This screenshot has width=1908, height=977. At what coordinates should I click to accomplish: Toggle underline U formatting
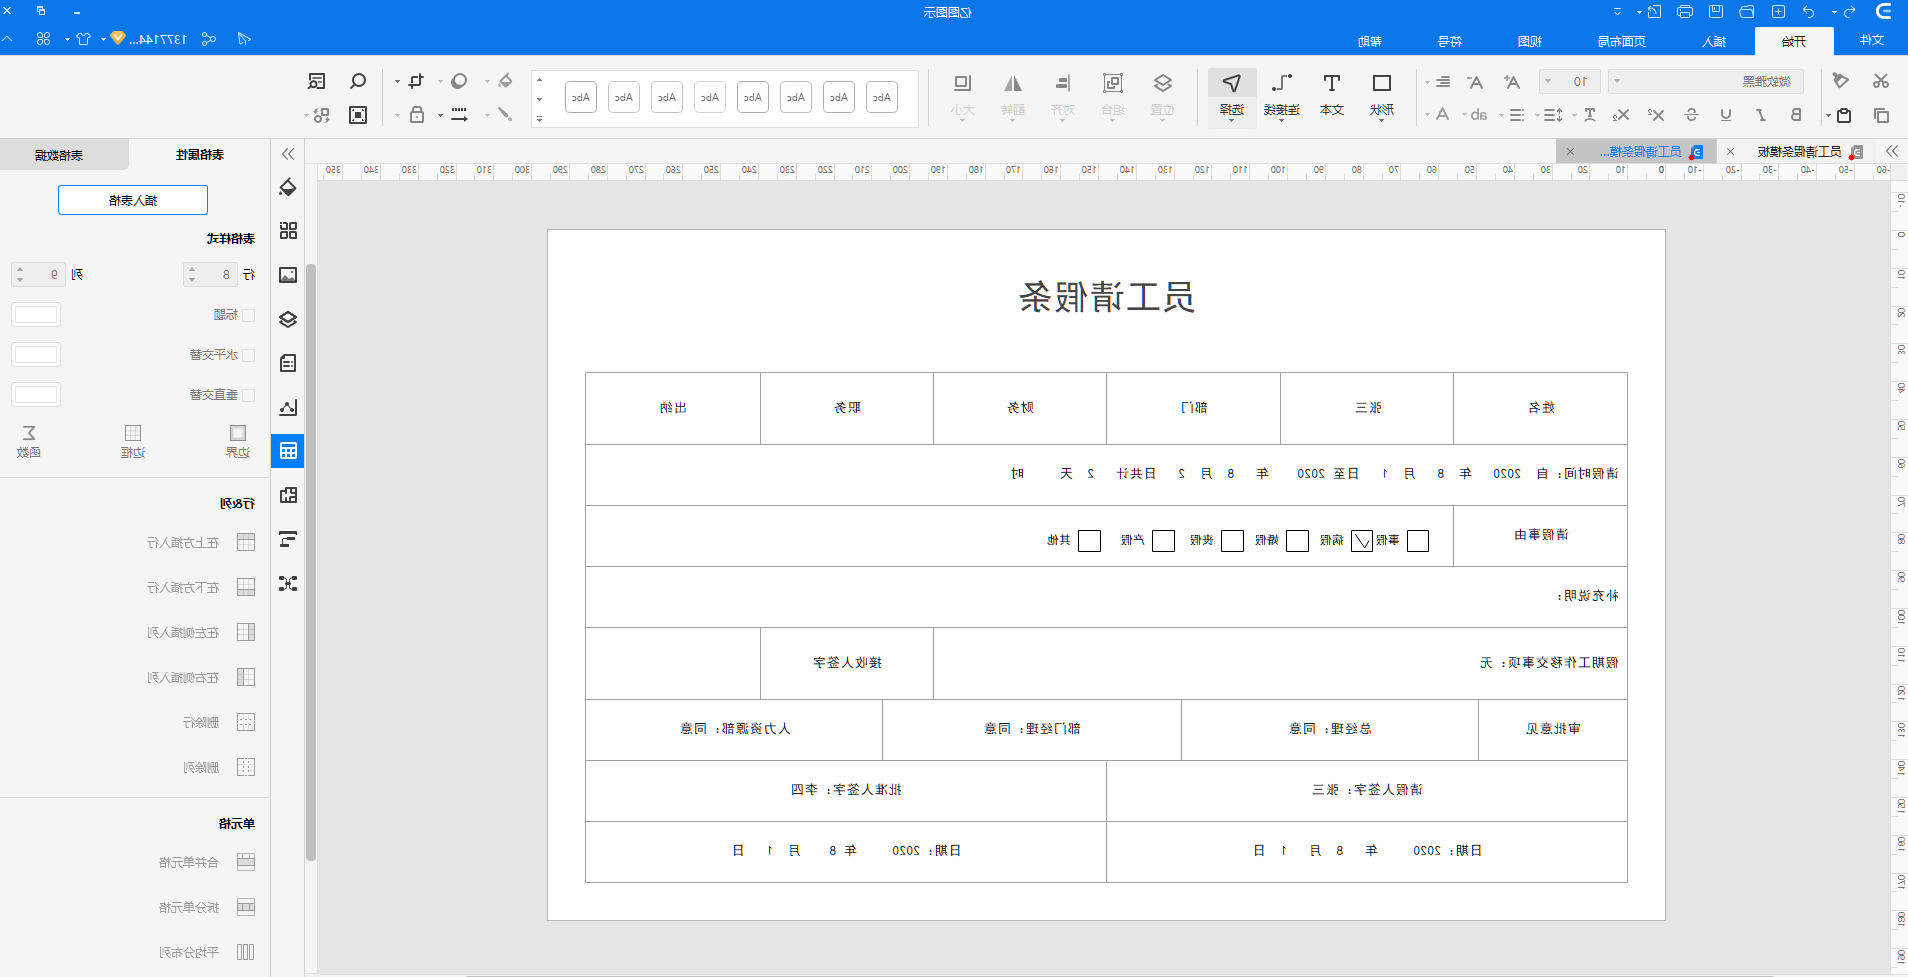pyautogui.click(x=1726, y=115)
